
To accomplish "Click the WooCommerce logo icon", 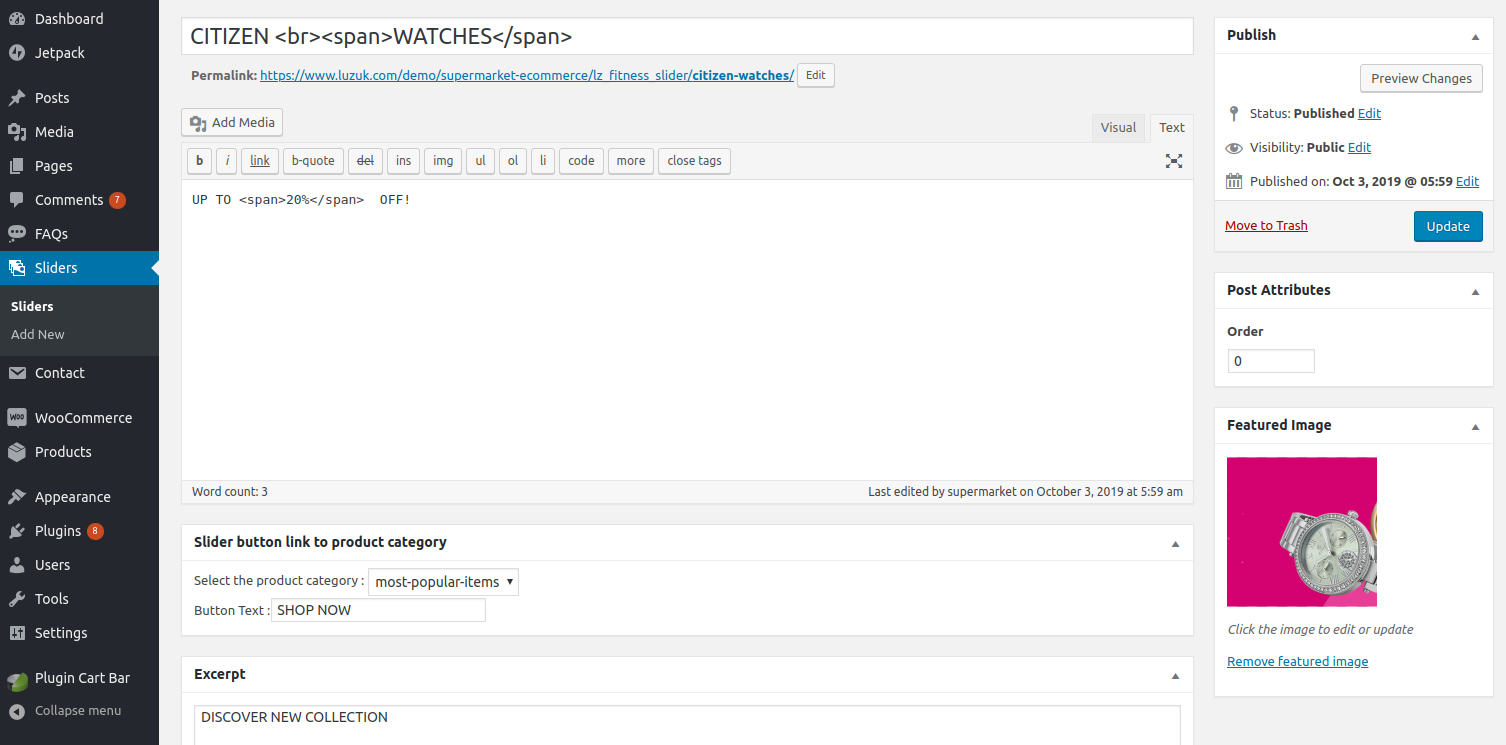I will coord(17,418).
